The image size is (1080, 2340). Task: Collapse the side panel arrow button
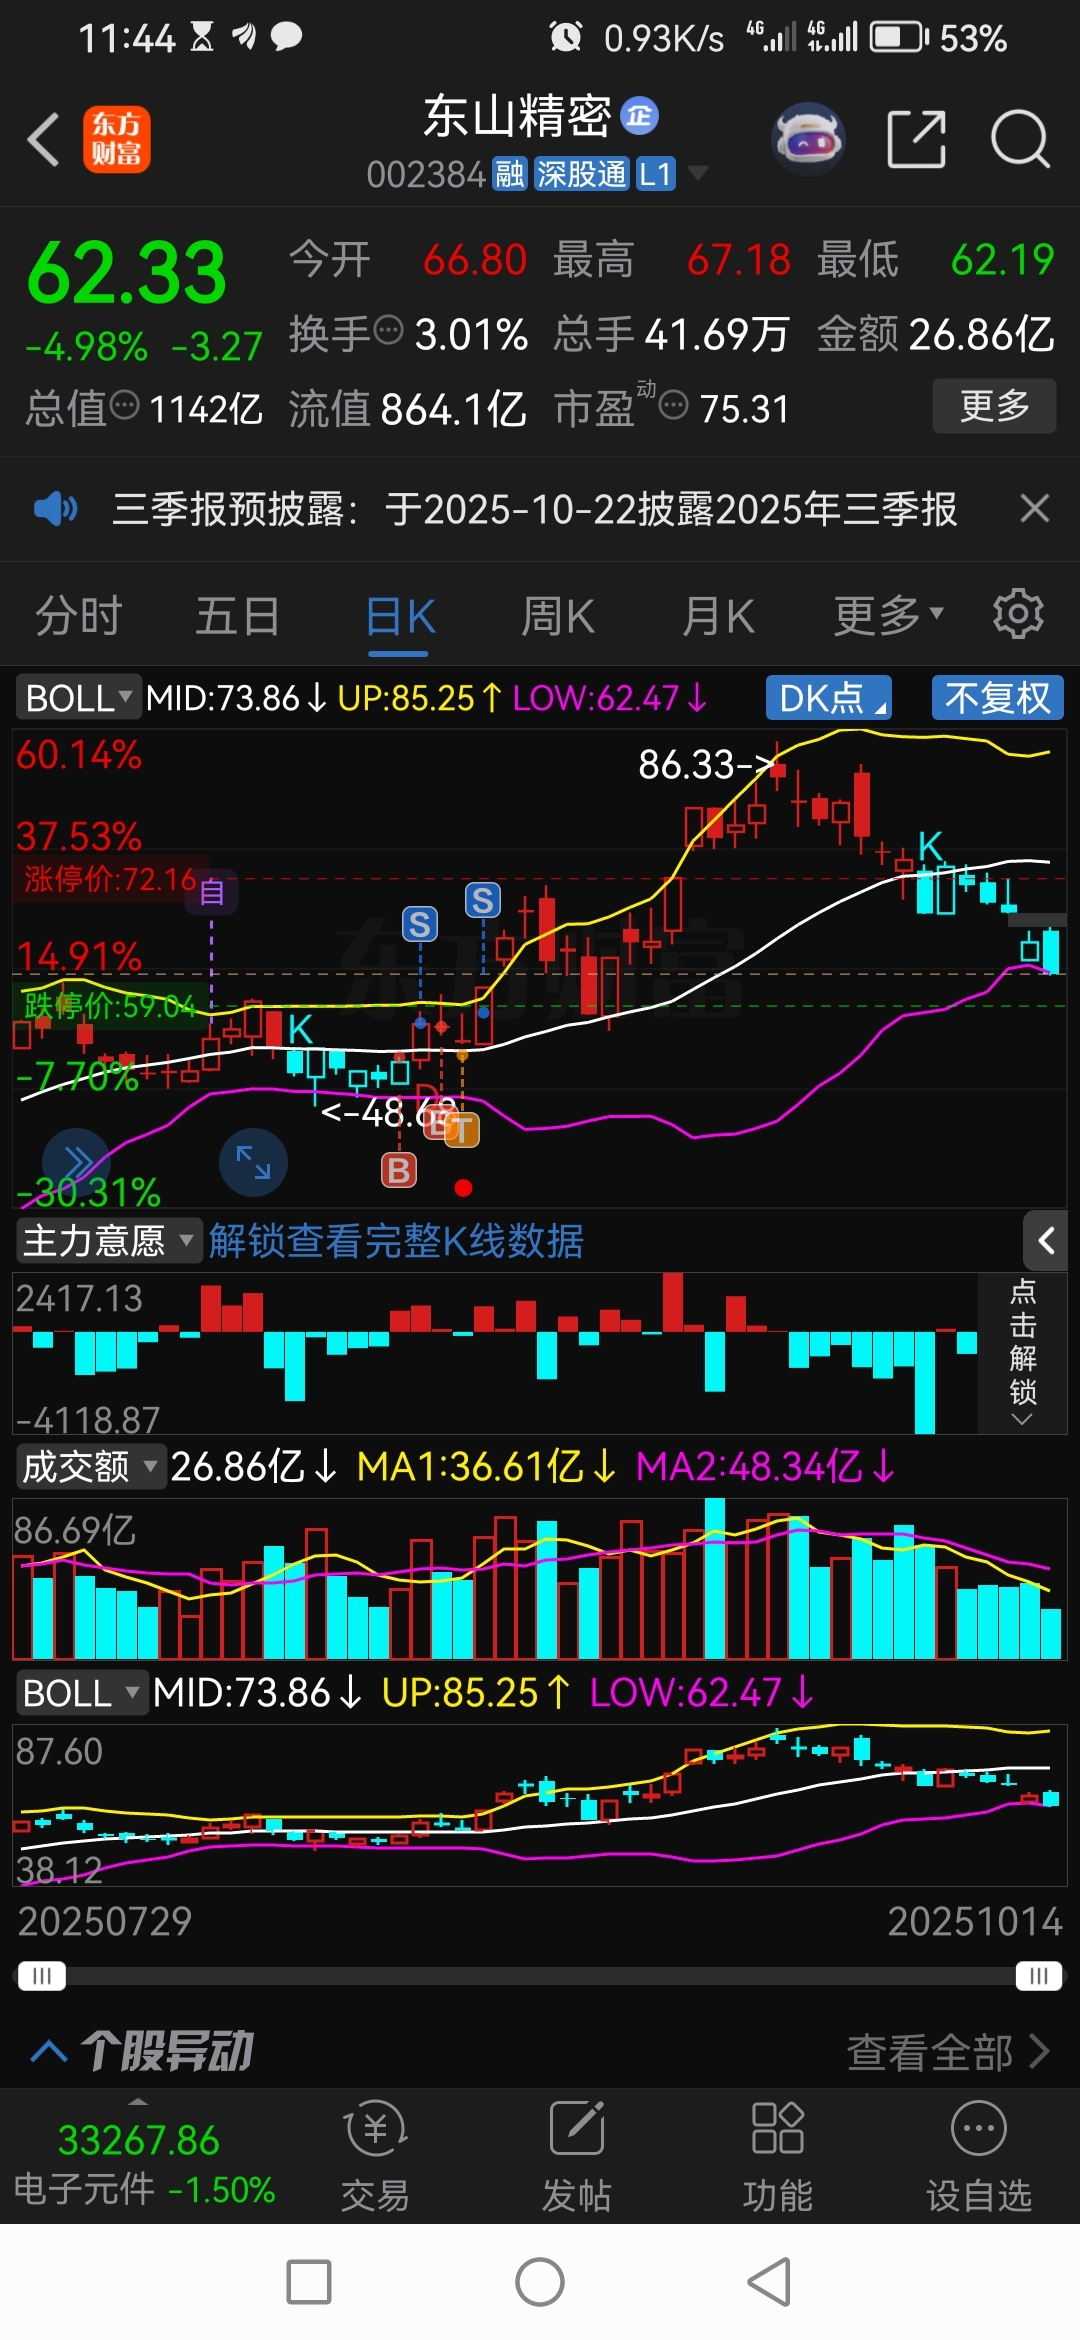coord(1046,1241)
